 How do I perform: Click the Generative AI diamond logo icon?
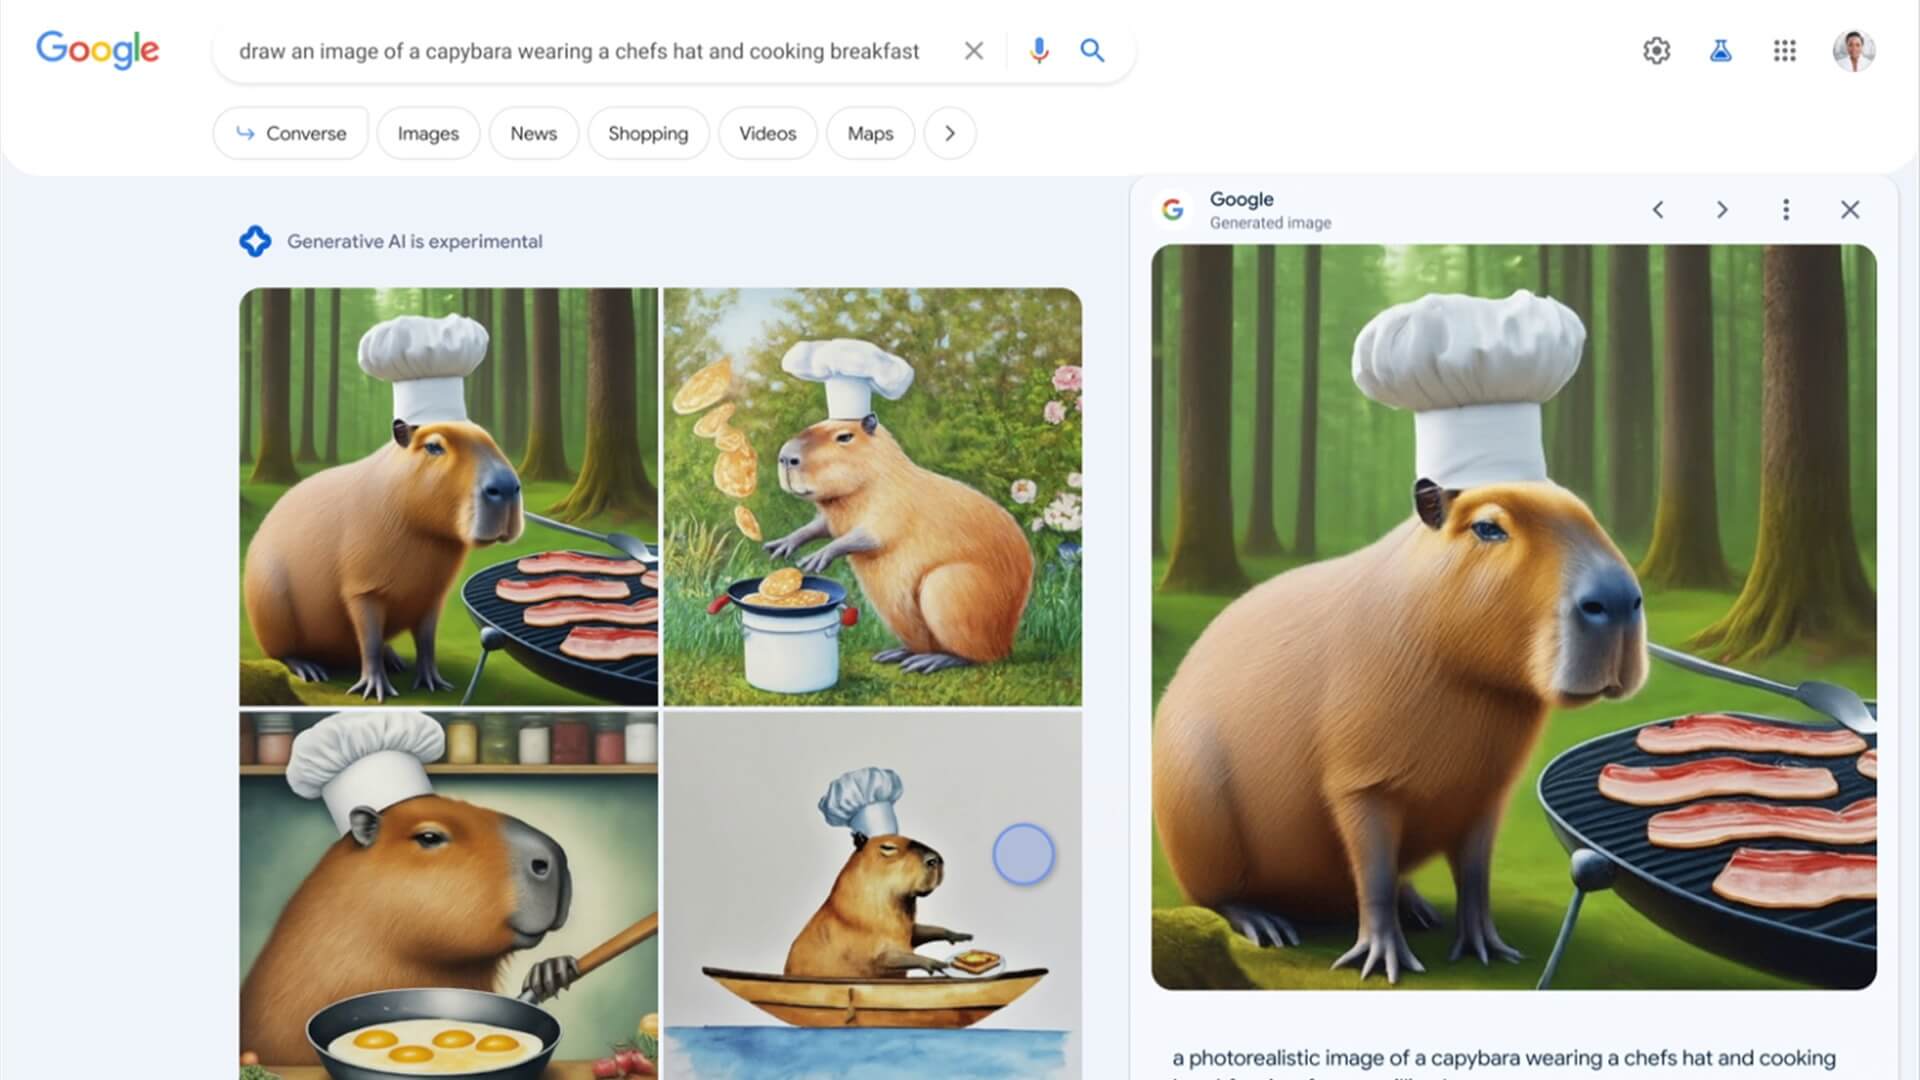(x=255, y=241)
